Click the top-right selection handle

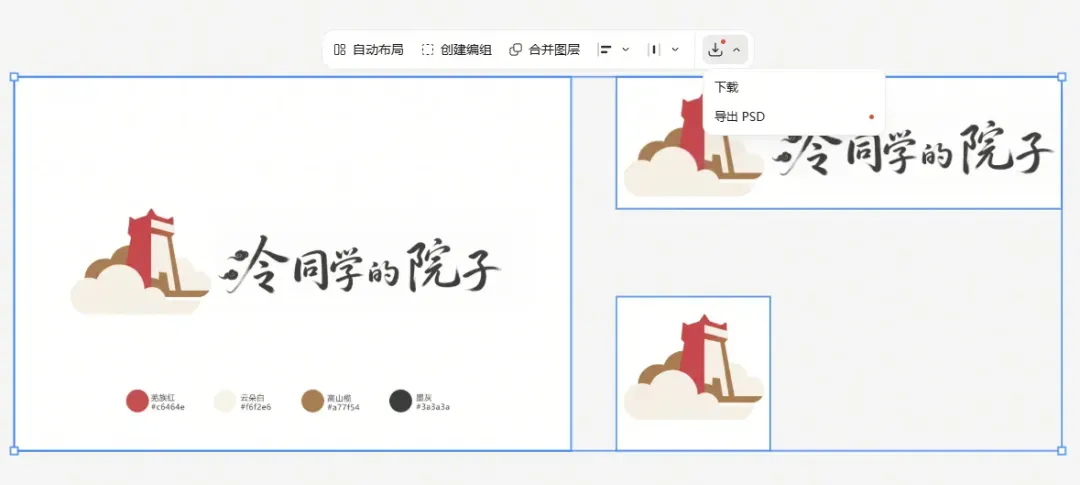point(1061,76)
